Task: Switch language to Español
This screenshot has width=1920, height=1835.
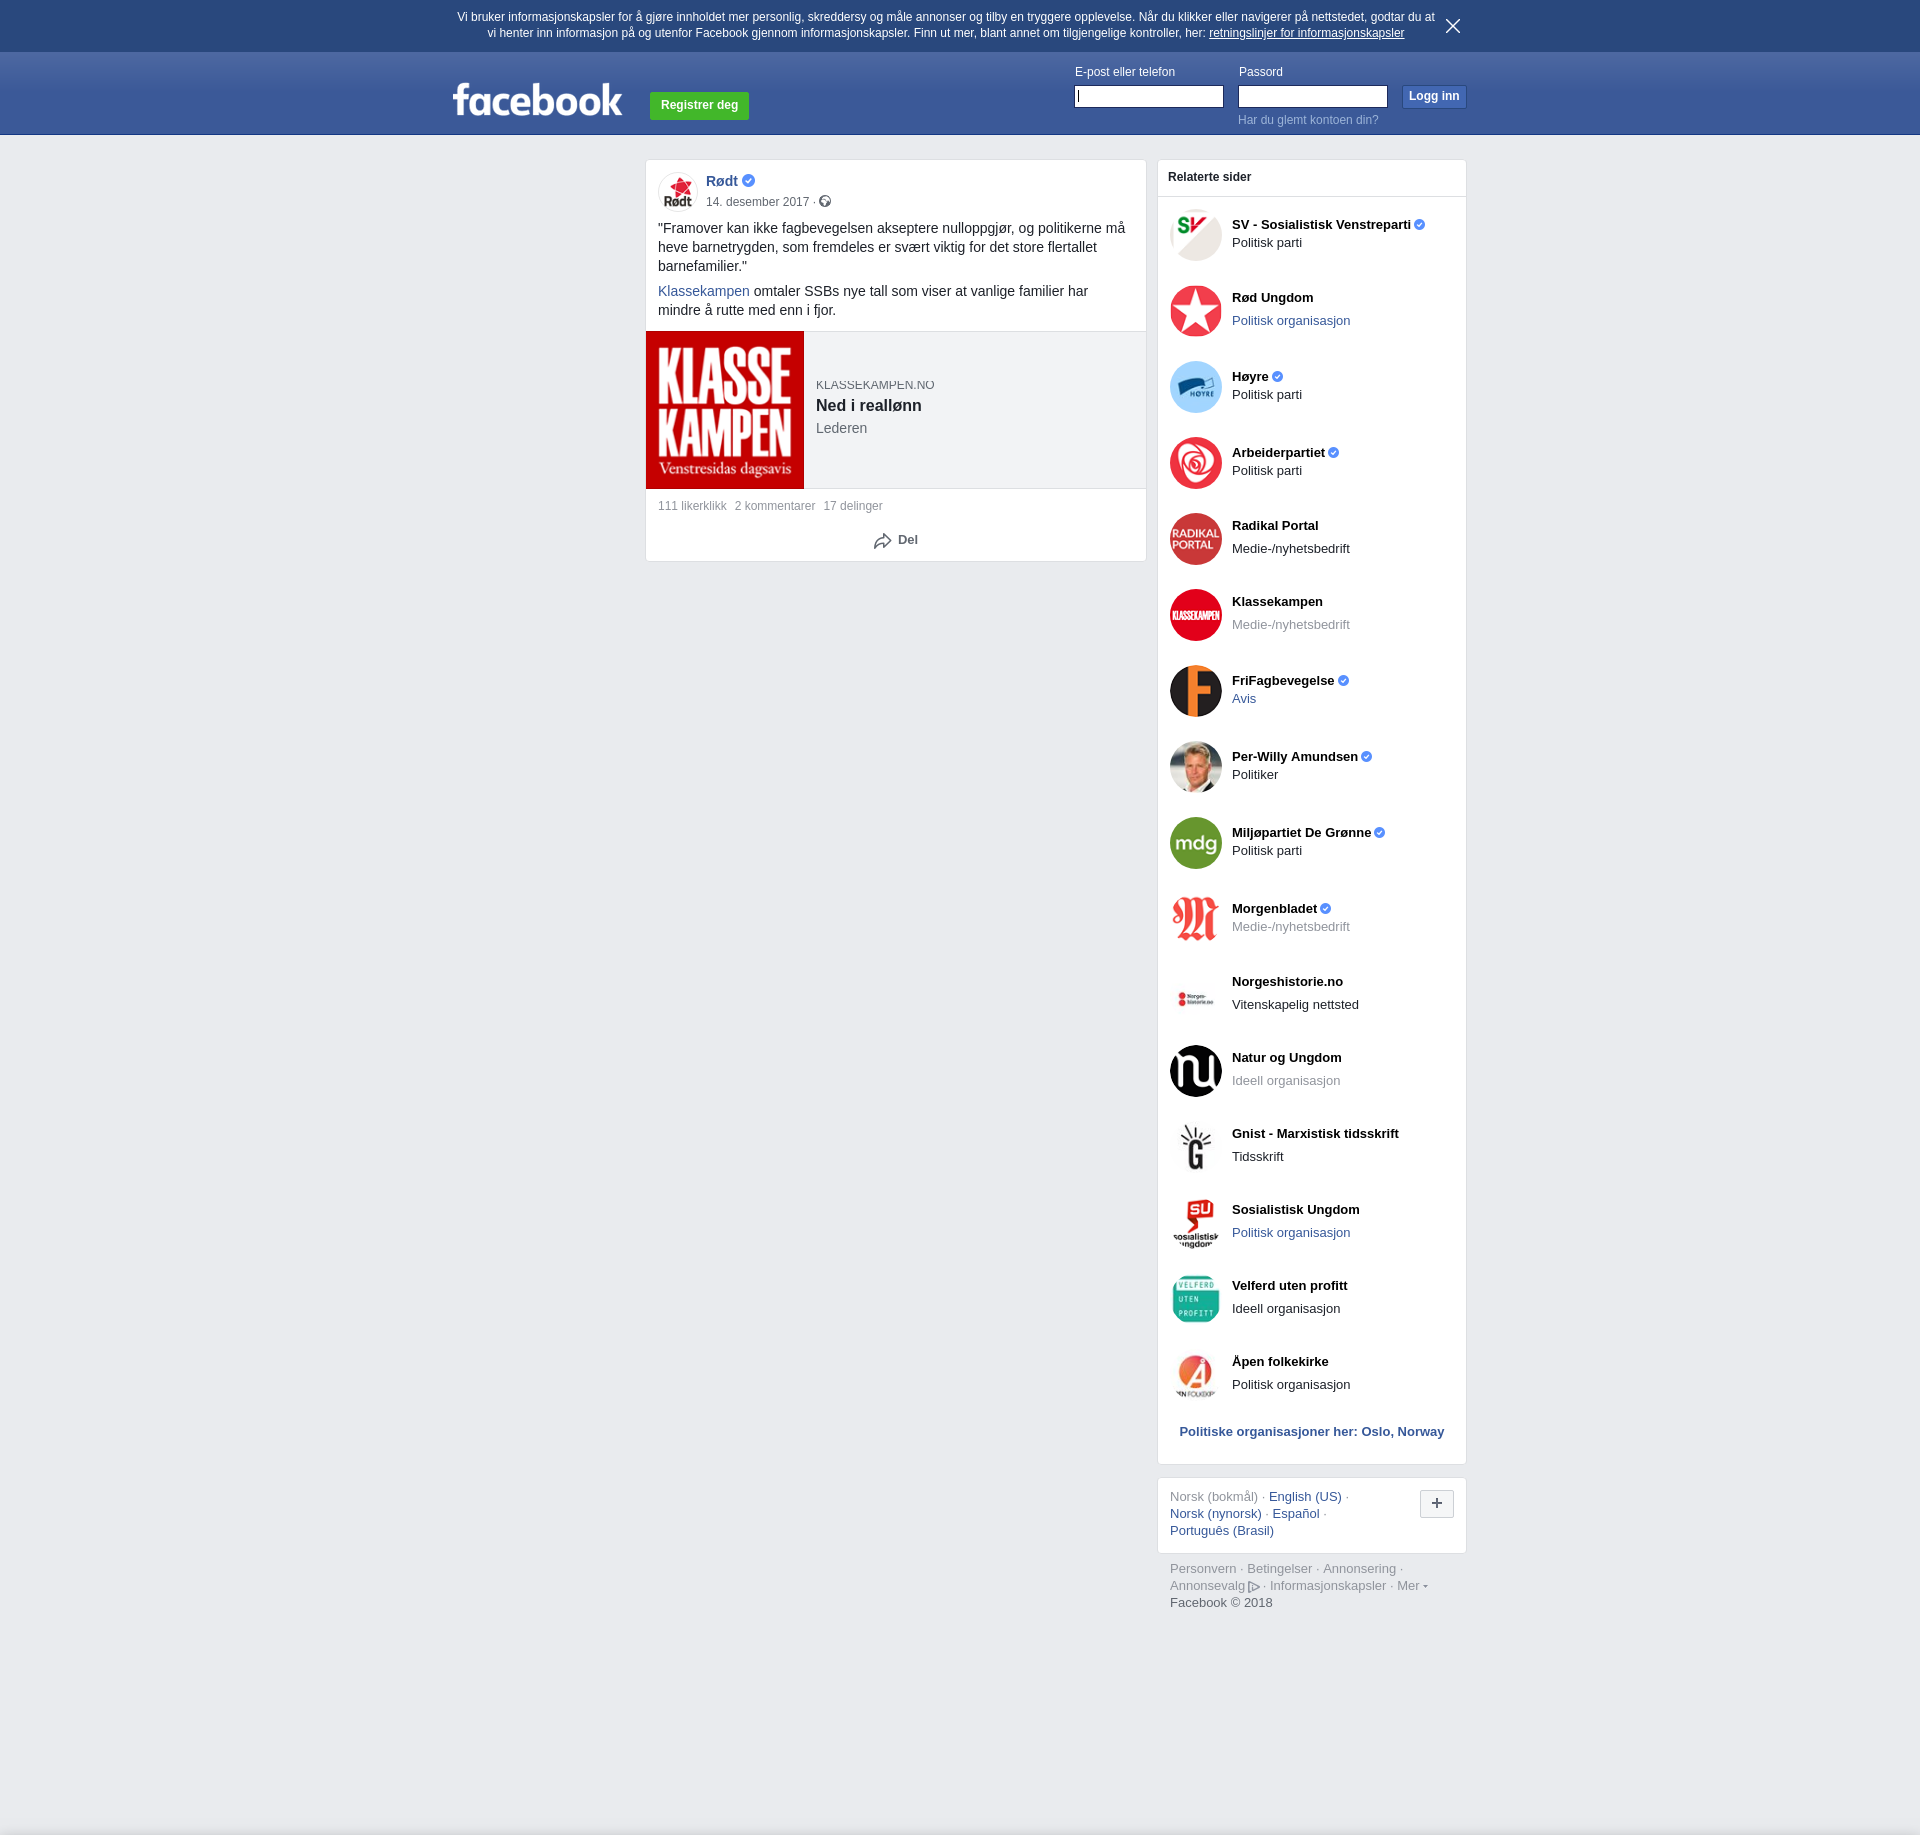Action: tap(1296, 1514)
